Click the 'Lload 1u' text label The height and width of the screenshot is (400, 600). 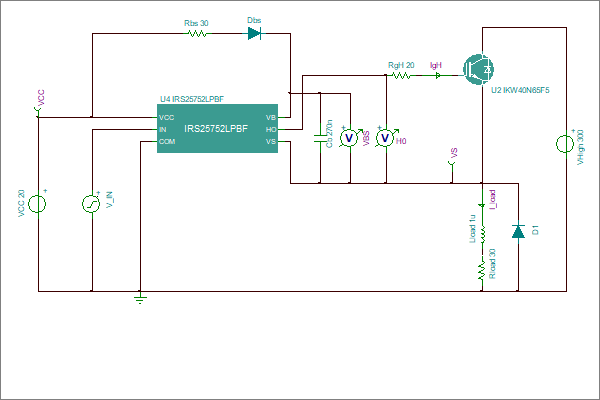(x=473, y=229)
